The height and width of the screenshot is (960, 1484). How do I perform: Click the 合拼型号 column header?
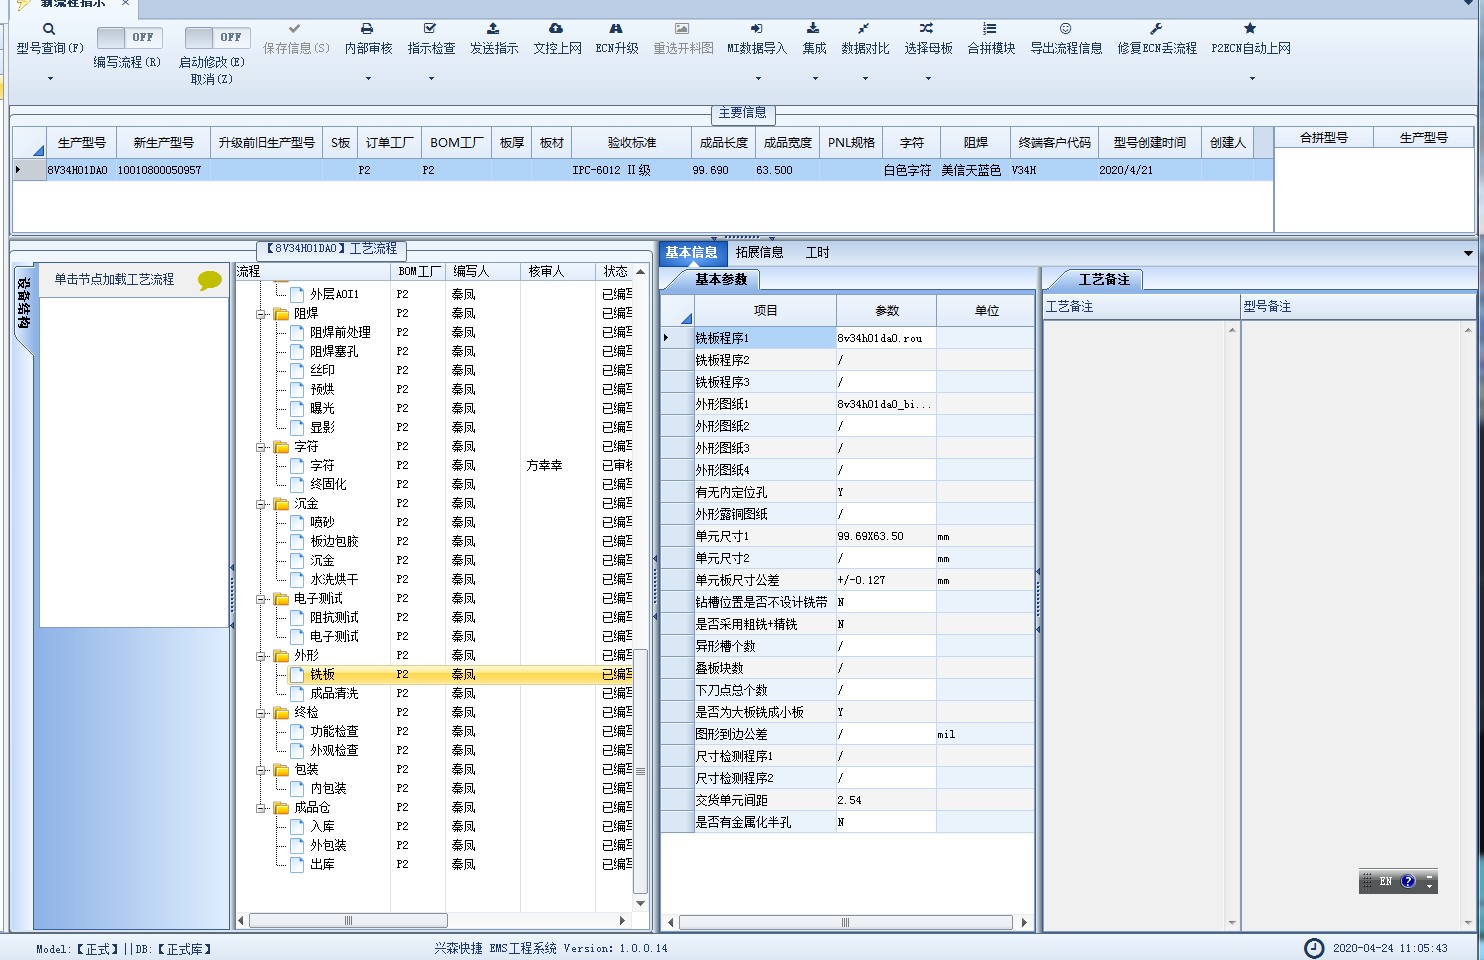pos(1323,137)
